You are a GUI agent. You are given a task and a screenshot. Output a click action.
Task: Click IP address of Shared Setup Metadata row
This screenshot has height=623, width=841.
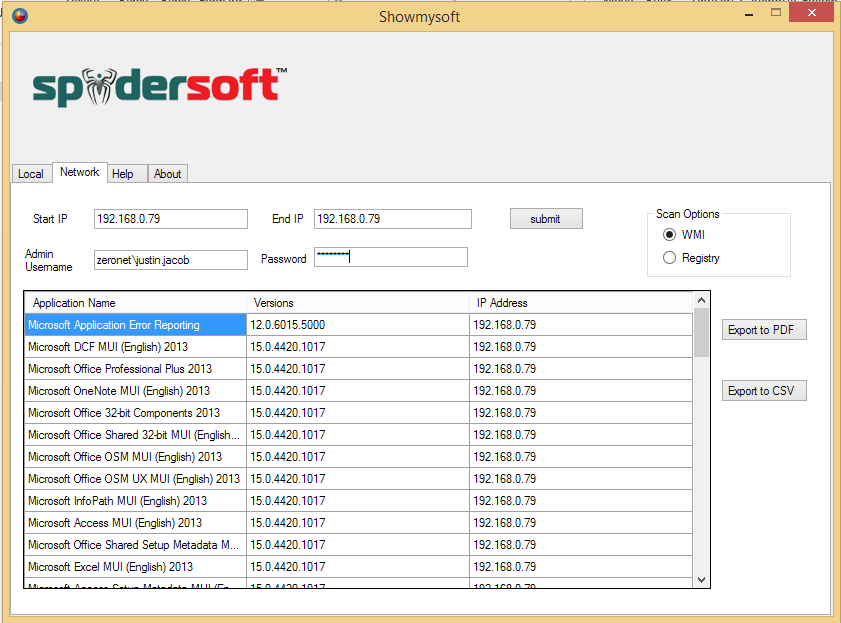tap(581, 545)
